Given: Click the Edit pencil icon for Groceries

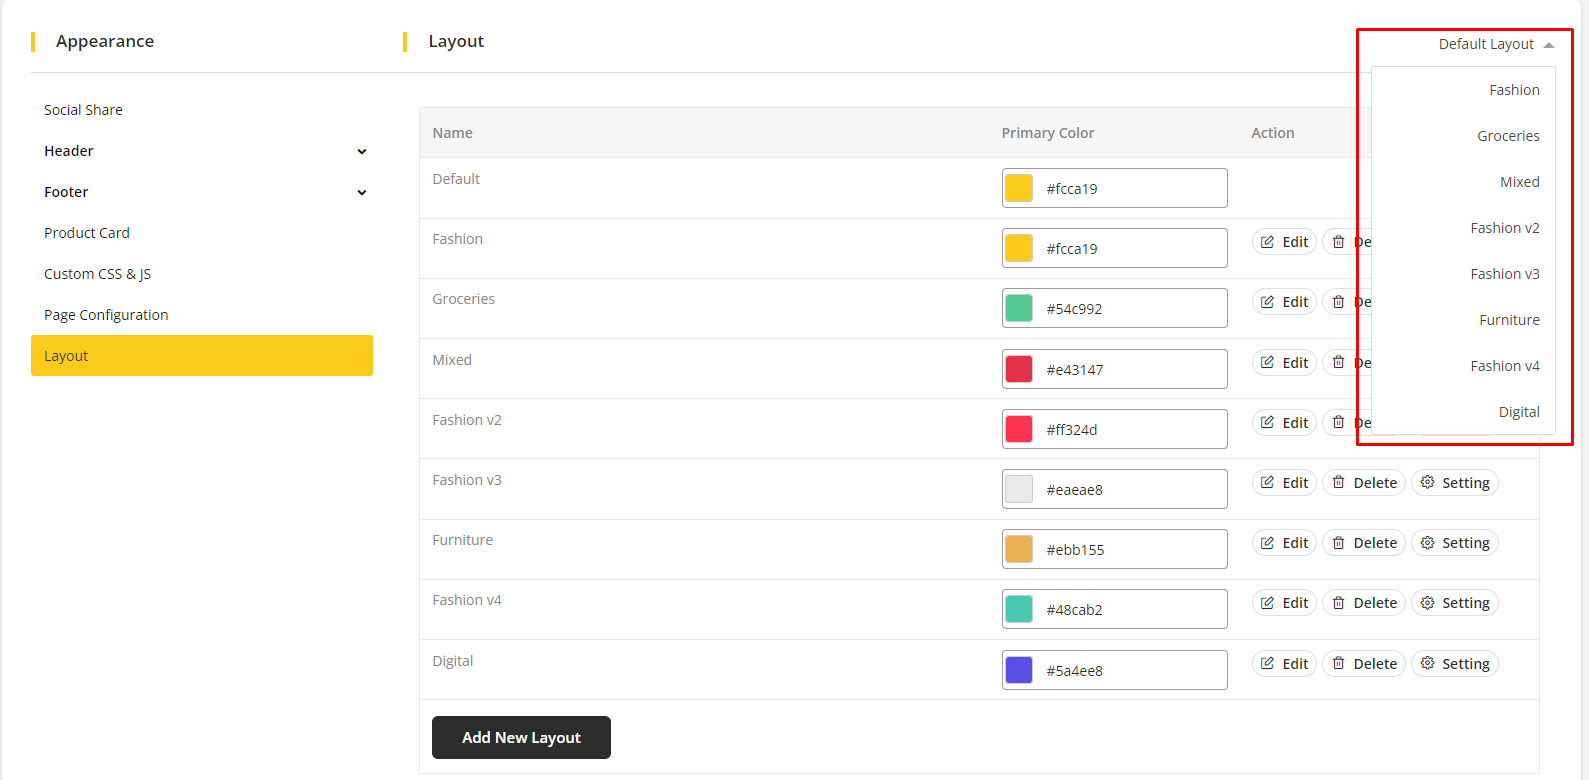Looking at the screenshot, I should pyautogui.click(x=1267, y=302).
